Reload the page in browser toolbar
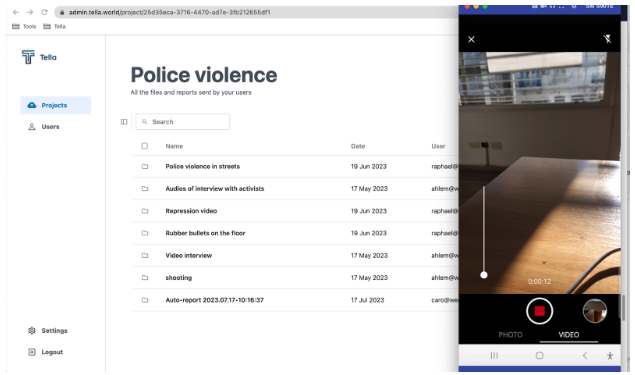635x375 pixels. click(x=45, y=12)
